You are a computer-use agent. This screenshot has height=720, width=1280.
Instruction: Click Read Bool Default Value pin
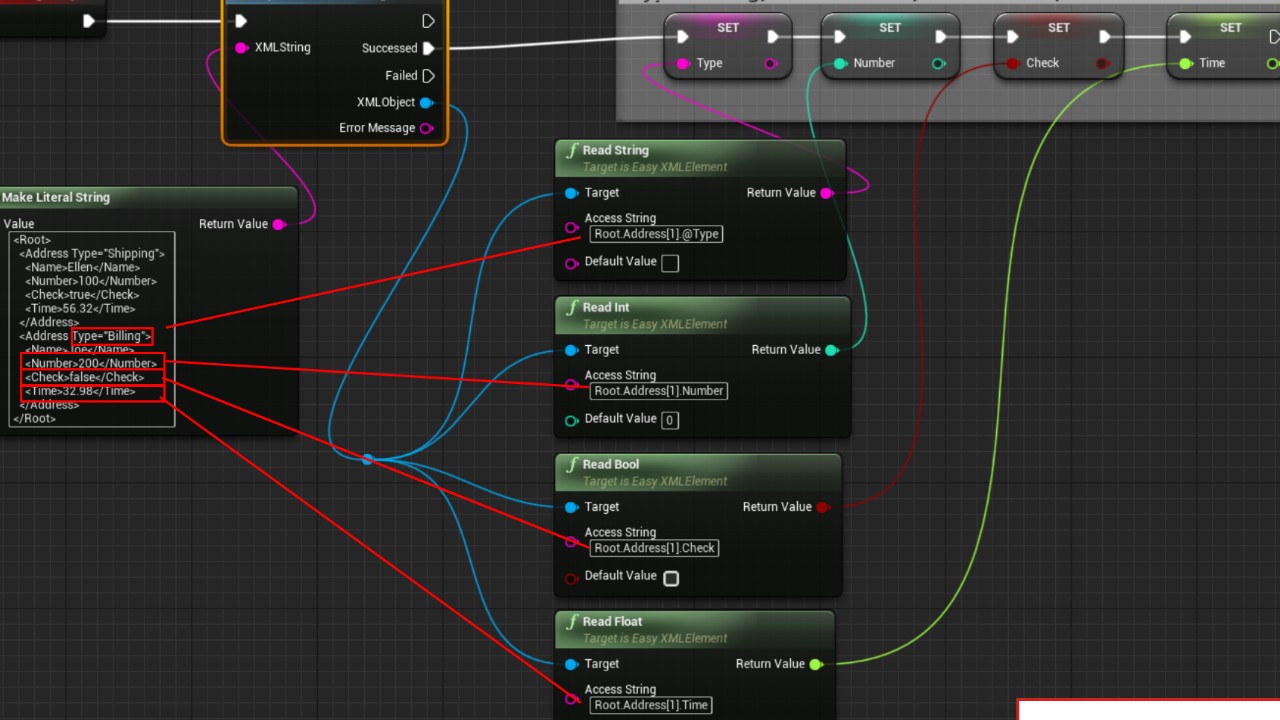point(572,578)
